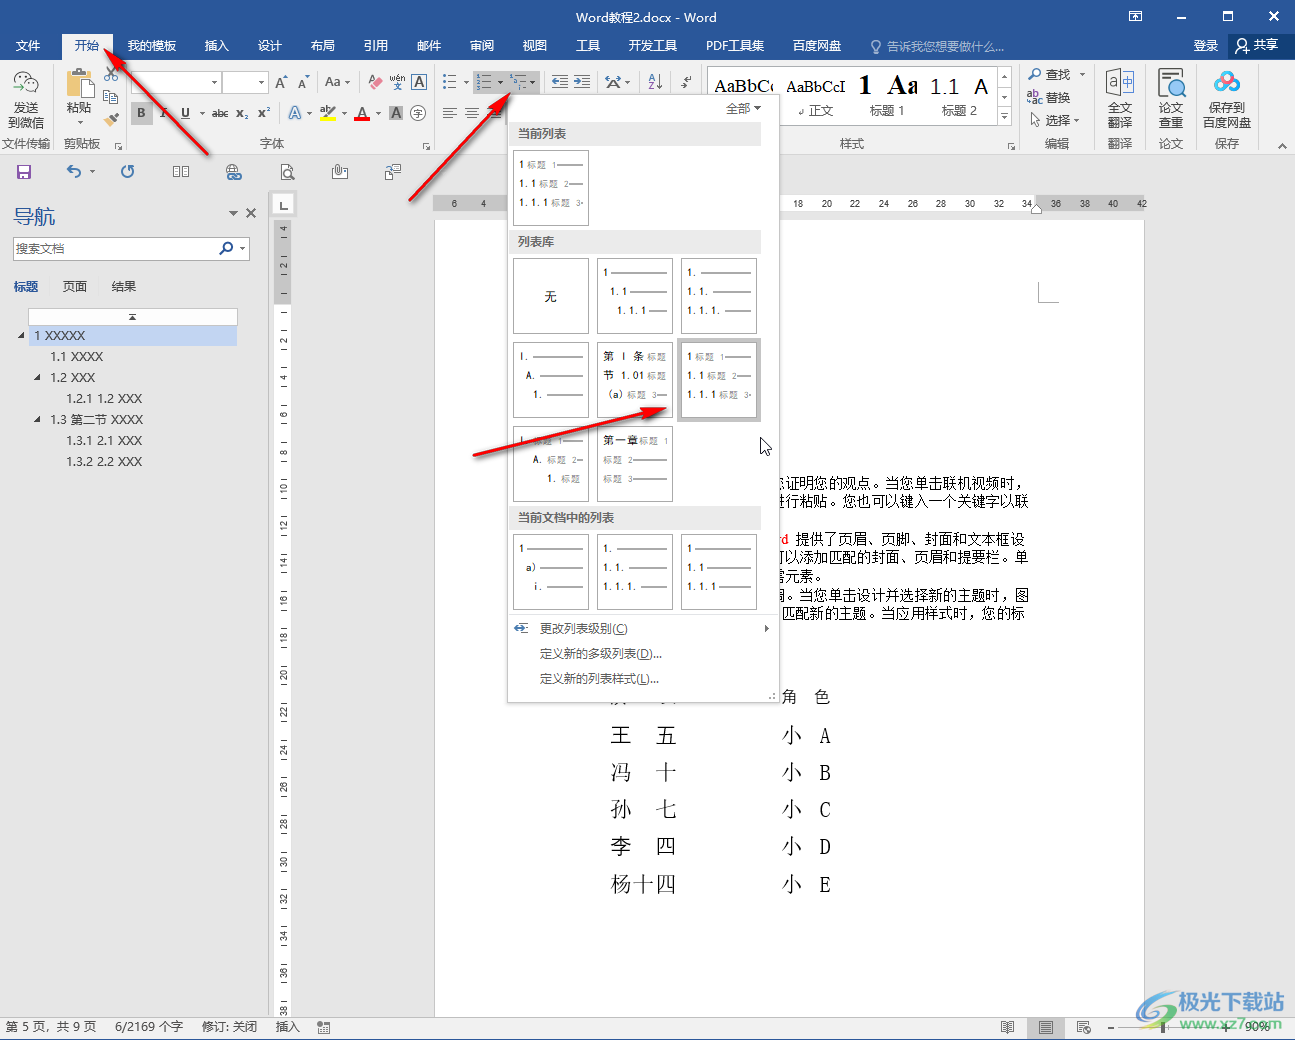Apply character border icon

click(x=420, y=82)
